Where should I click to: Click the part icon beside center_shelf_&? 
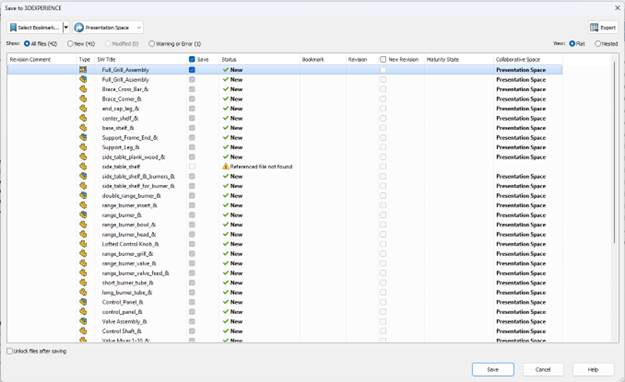(83, 118)
